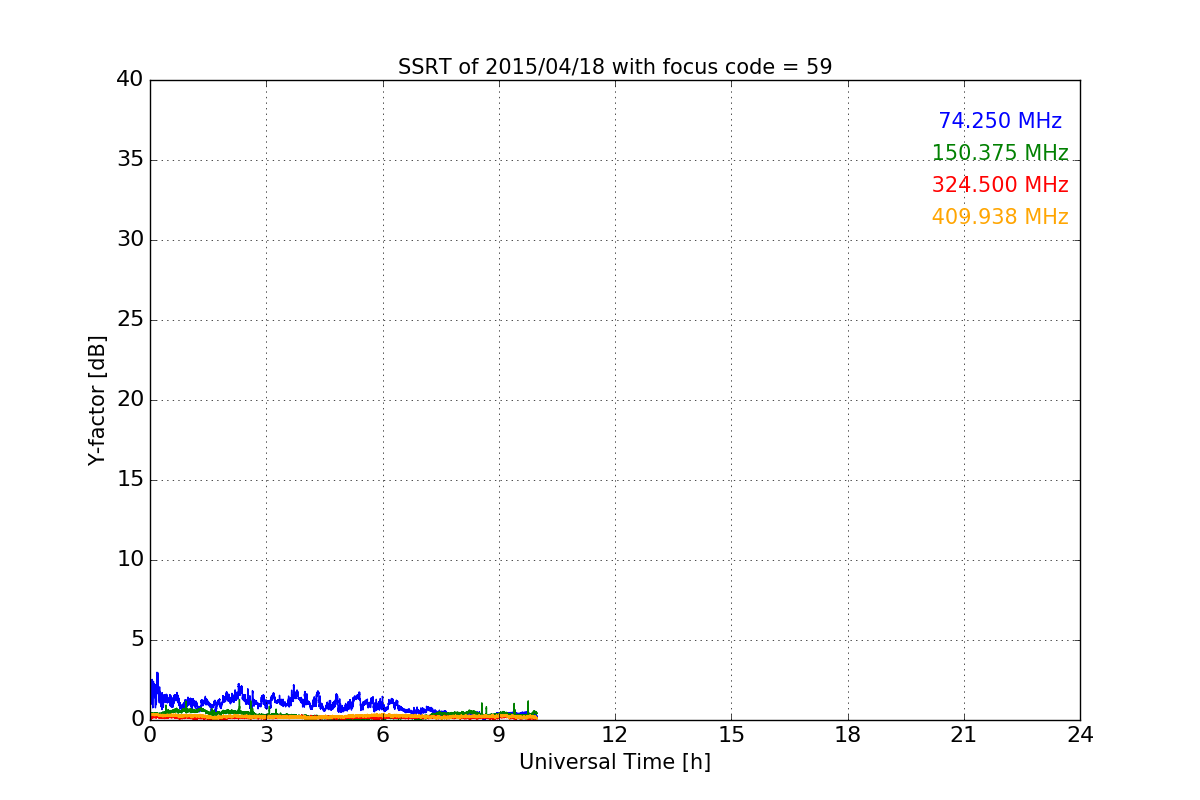This screenshot has height=800, width=1200.
Task: Click the y-axis tick label 25
Action: point(130,319)
